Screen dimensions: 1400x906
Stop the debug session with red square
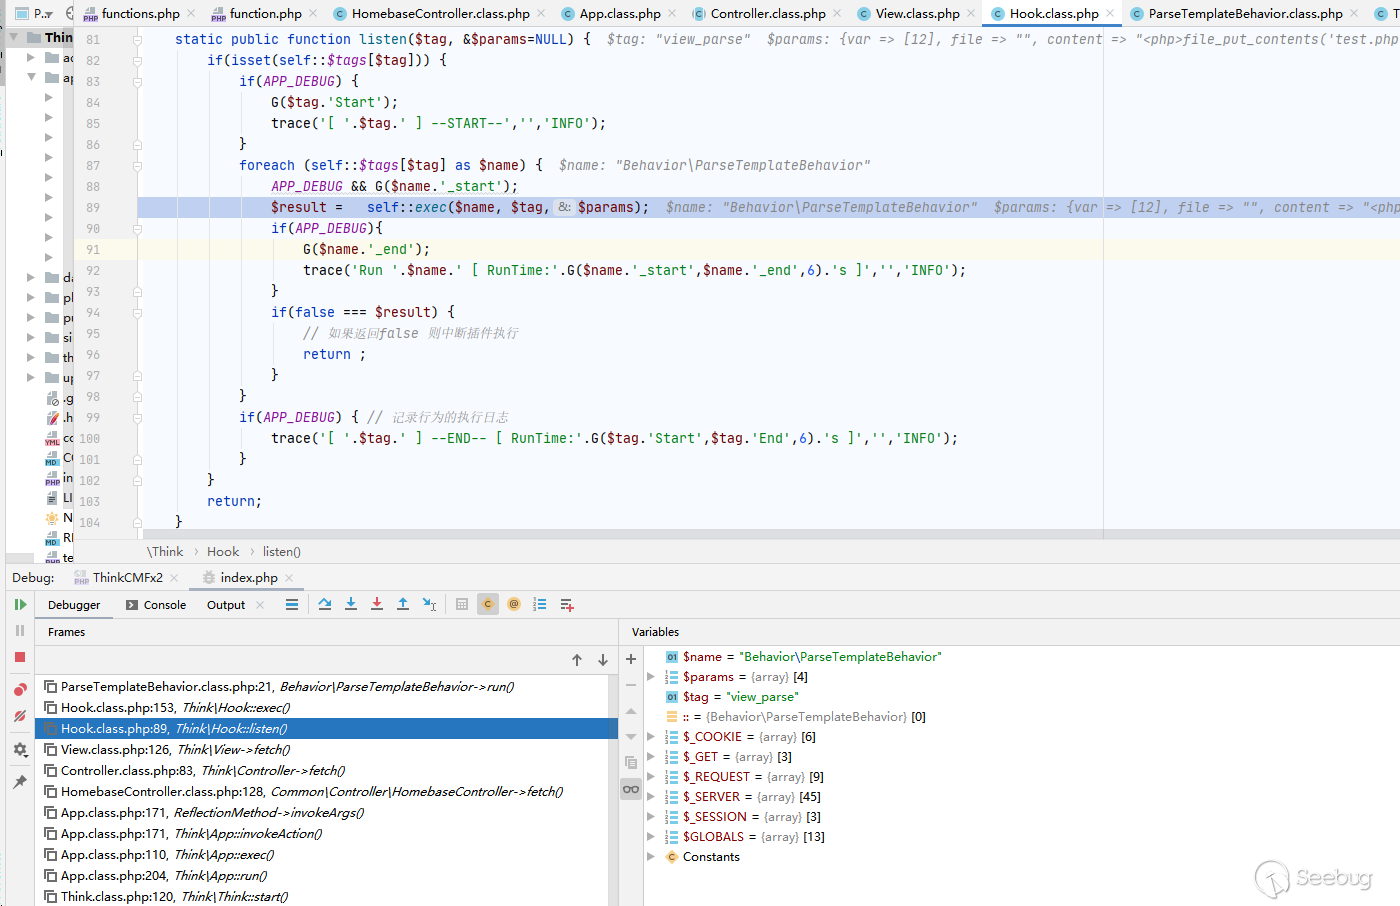click(x=20, y=657)
